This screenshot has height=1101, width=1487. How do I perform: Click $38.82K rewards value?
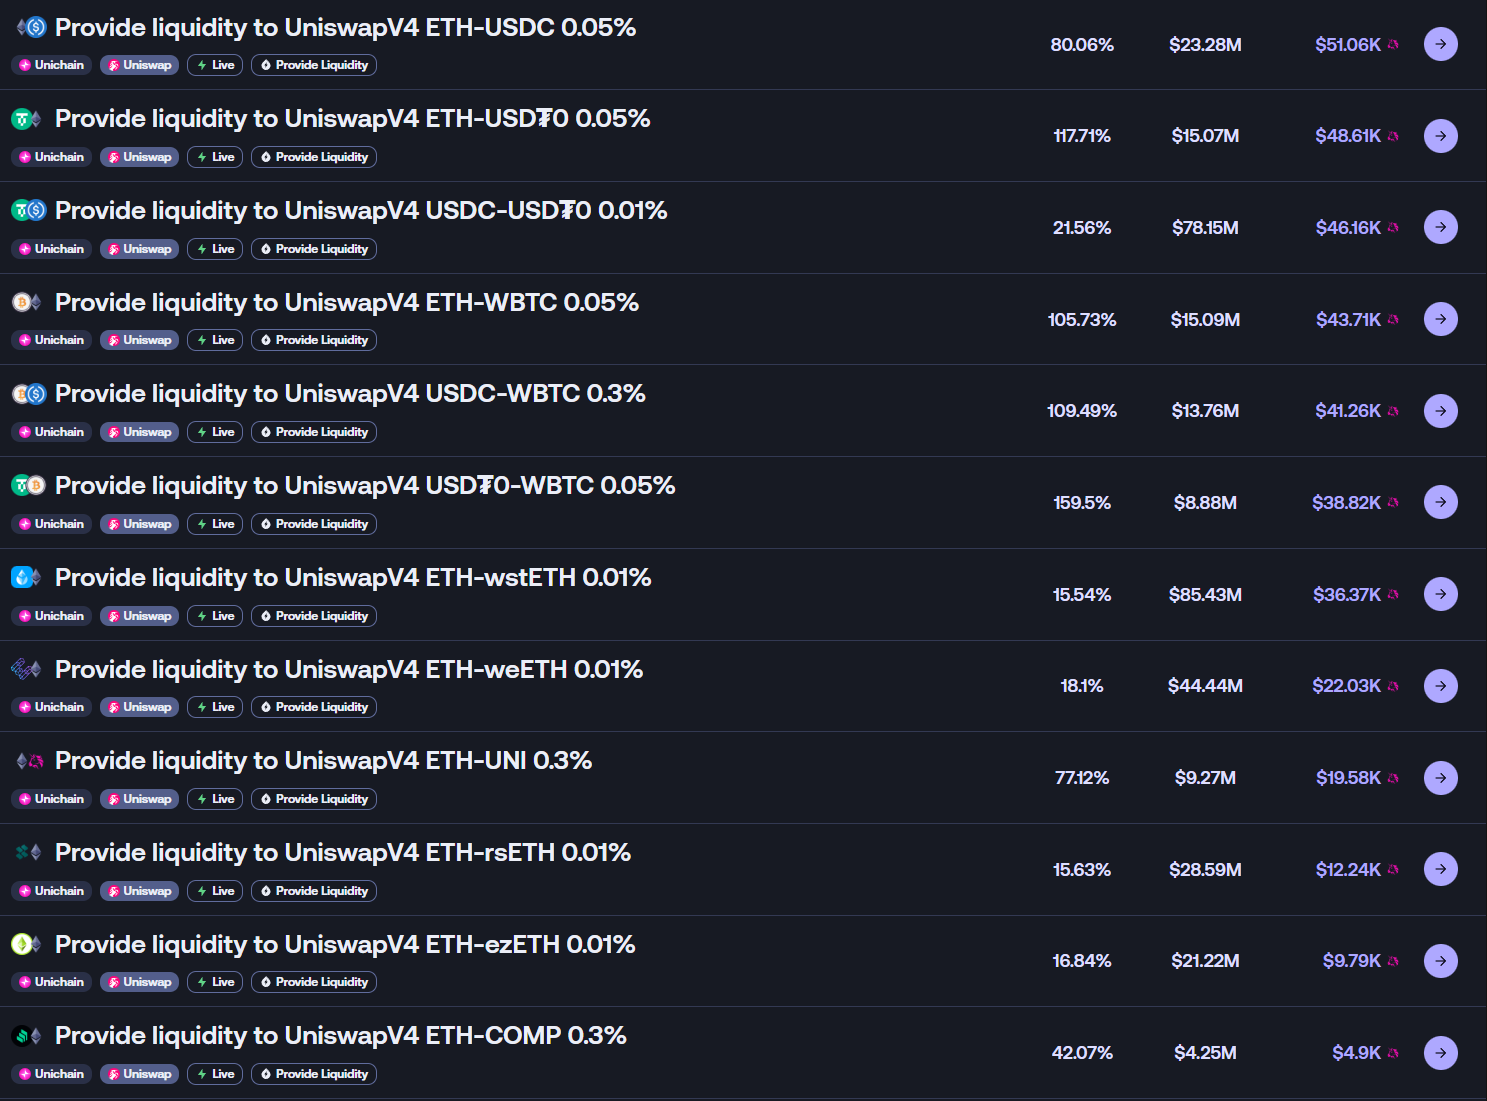[x=1346, y=503]
